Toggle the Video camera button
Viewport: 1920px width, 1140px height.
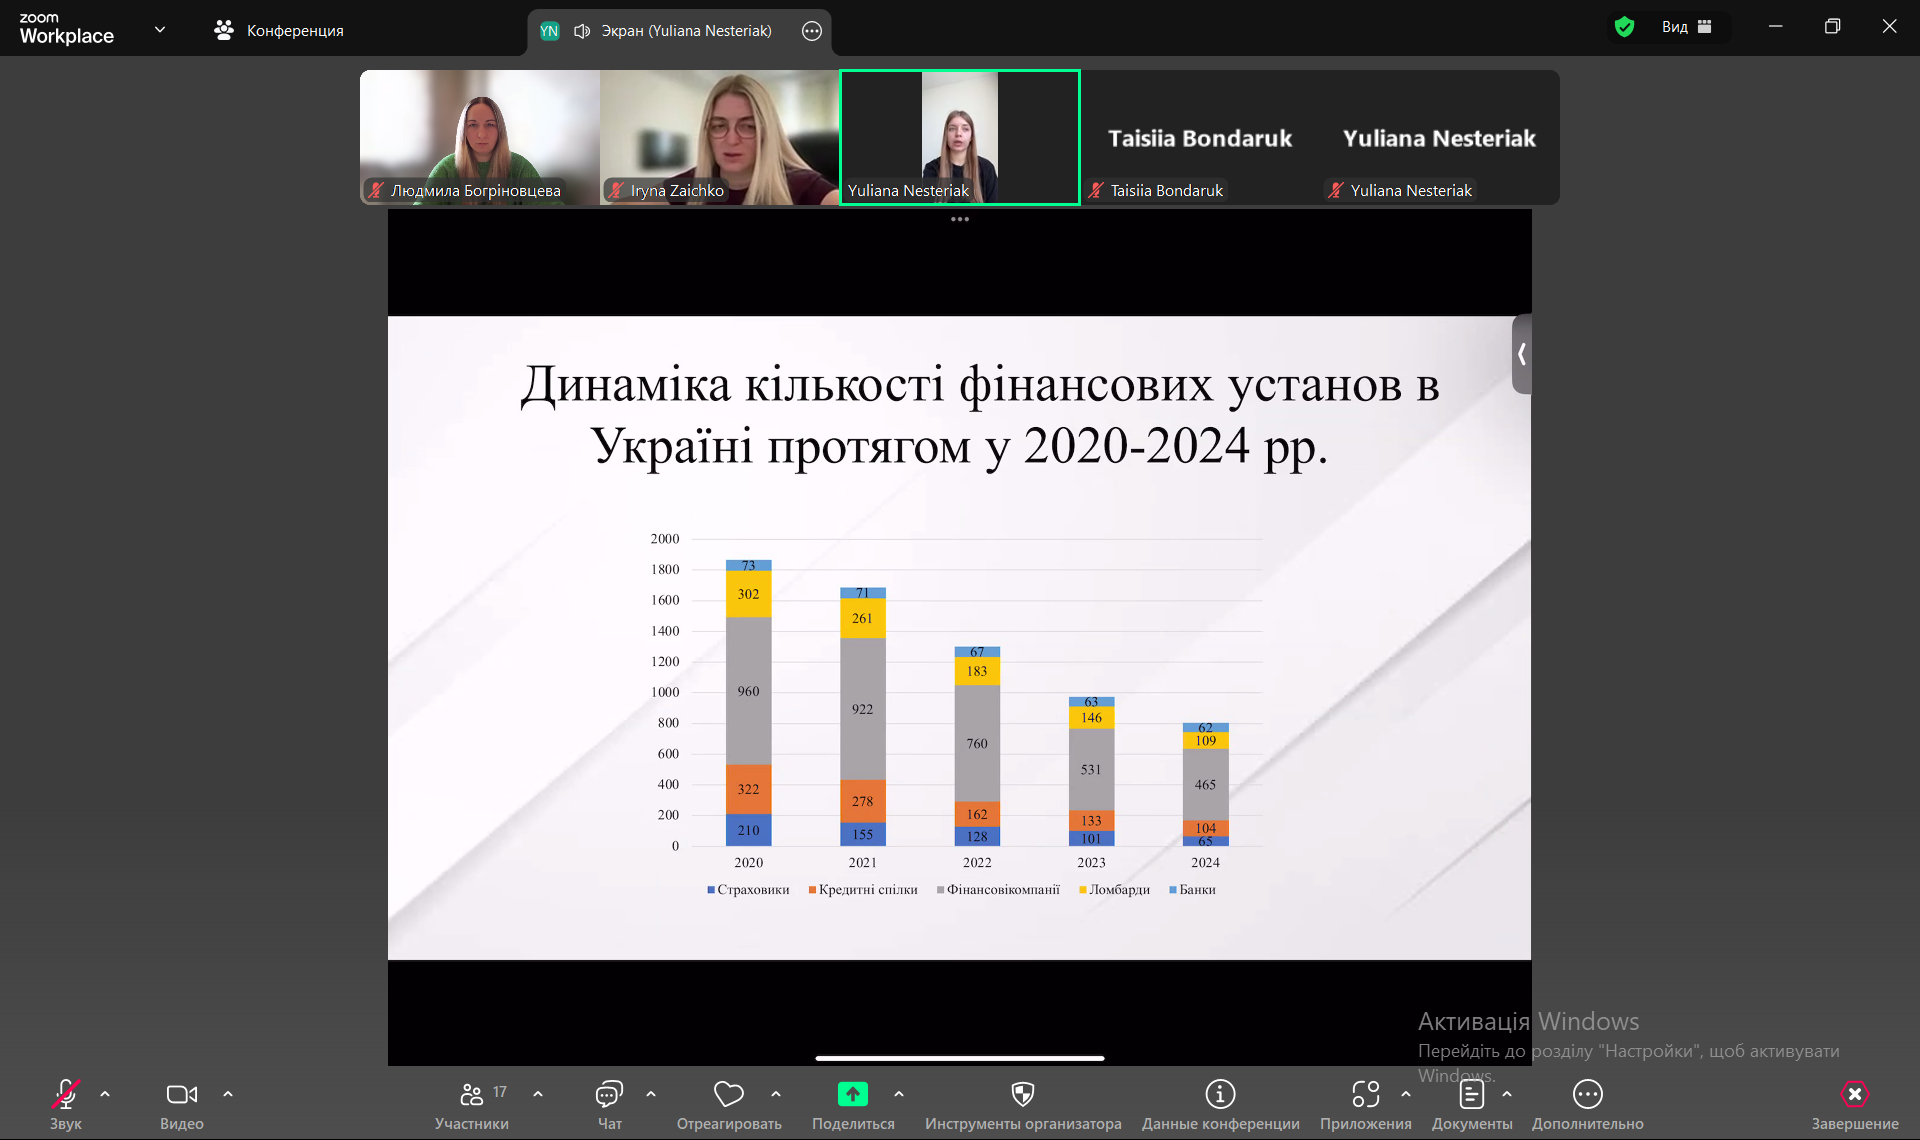click(181, 1094)
